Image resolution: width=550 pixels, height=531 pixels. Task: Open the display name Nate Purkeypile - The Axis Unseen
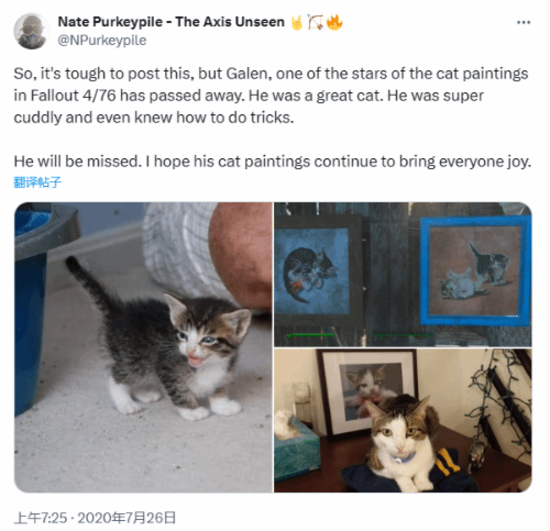(x=171, y=22)
